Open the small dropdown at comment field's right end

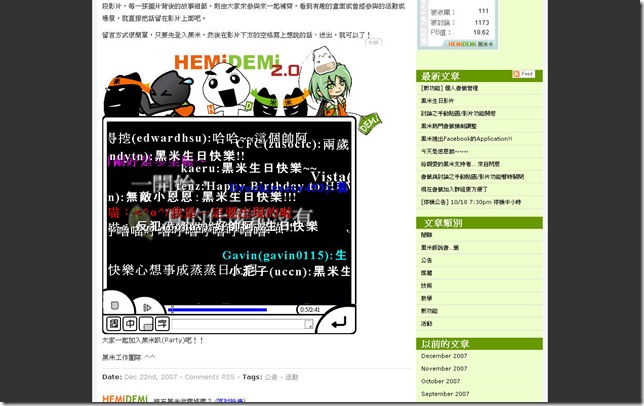click(x=308, y=324)
